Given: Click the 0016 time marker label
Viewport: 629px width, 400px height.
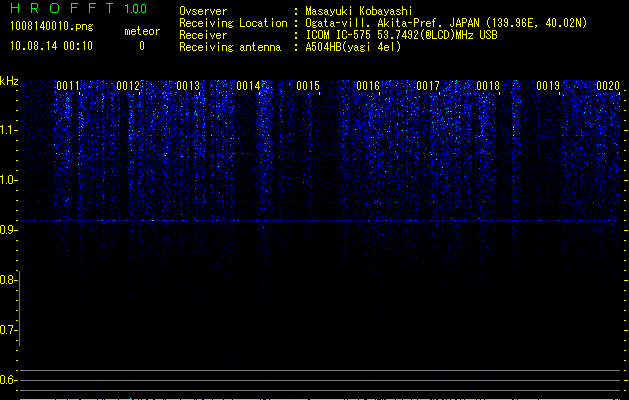Looking at the screenshot, I should 368,86.
